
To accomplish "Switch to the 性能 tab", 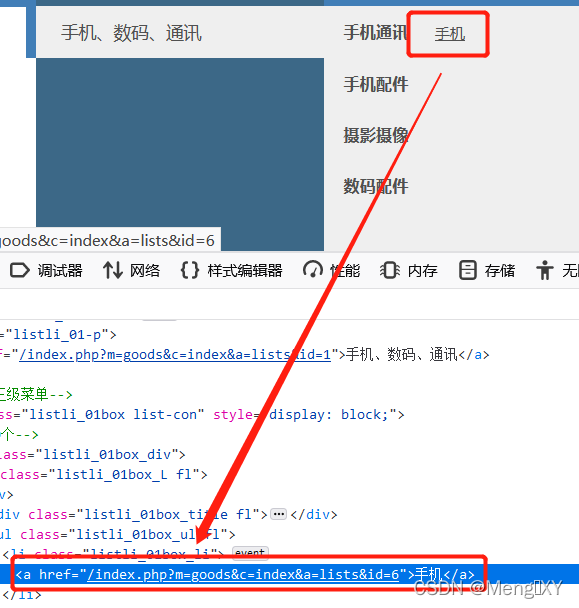I will point(345,271).
